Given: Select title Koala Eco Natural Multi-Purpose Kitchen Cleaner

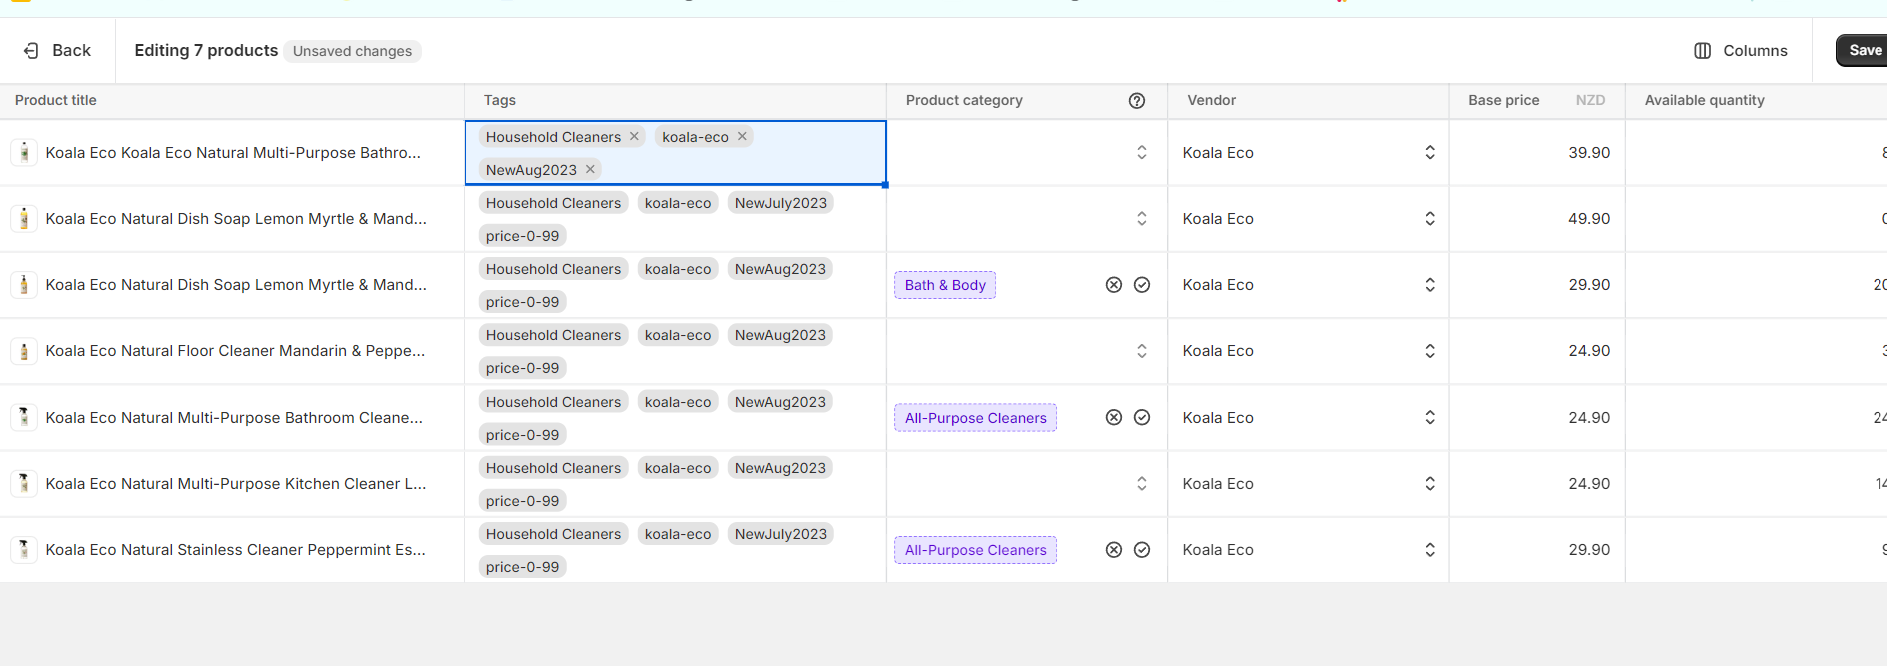Looking at the screenshot, I should tap(236, 484).
